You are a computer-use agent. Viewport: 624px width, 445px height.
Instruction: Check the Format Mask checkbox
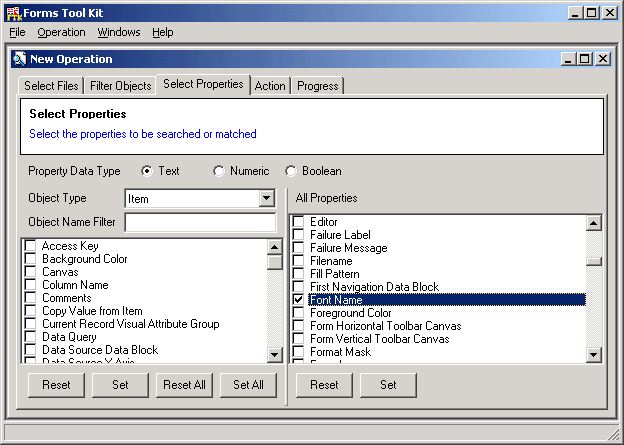[x=298, y=351]
